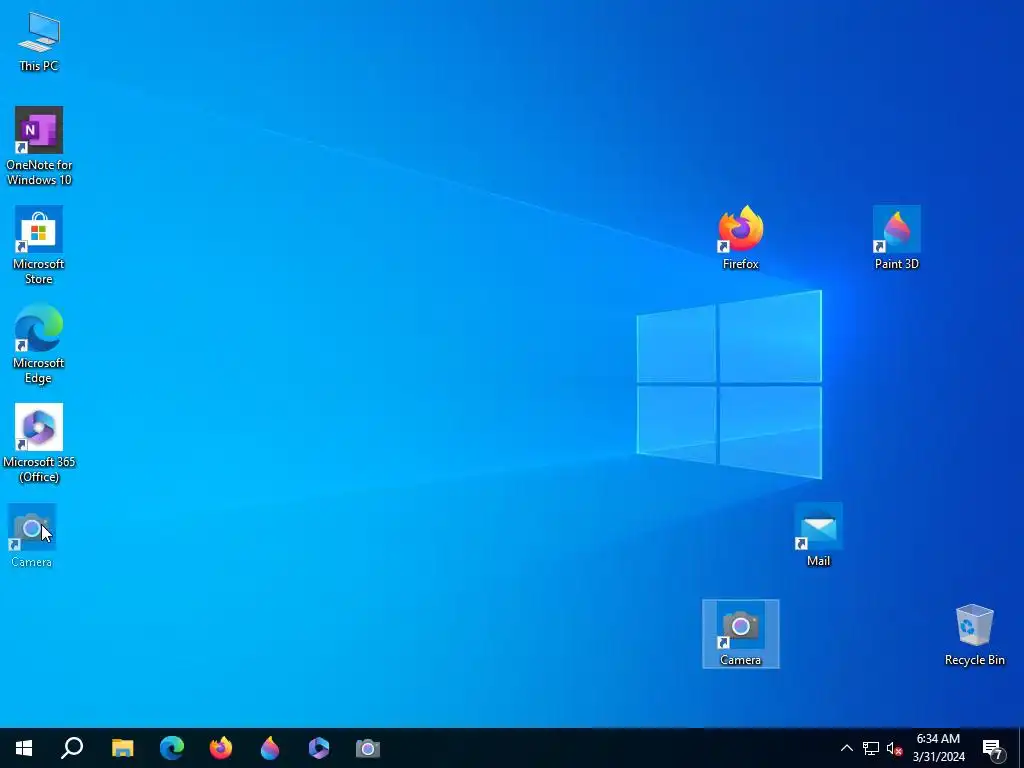
Task: Select the Microsoft Edge desktop shortcut
Action: click(x=39, y=344)
